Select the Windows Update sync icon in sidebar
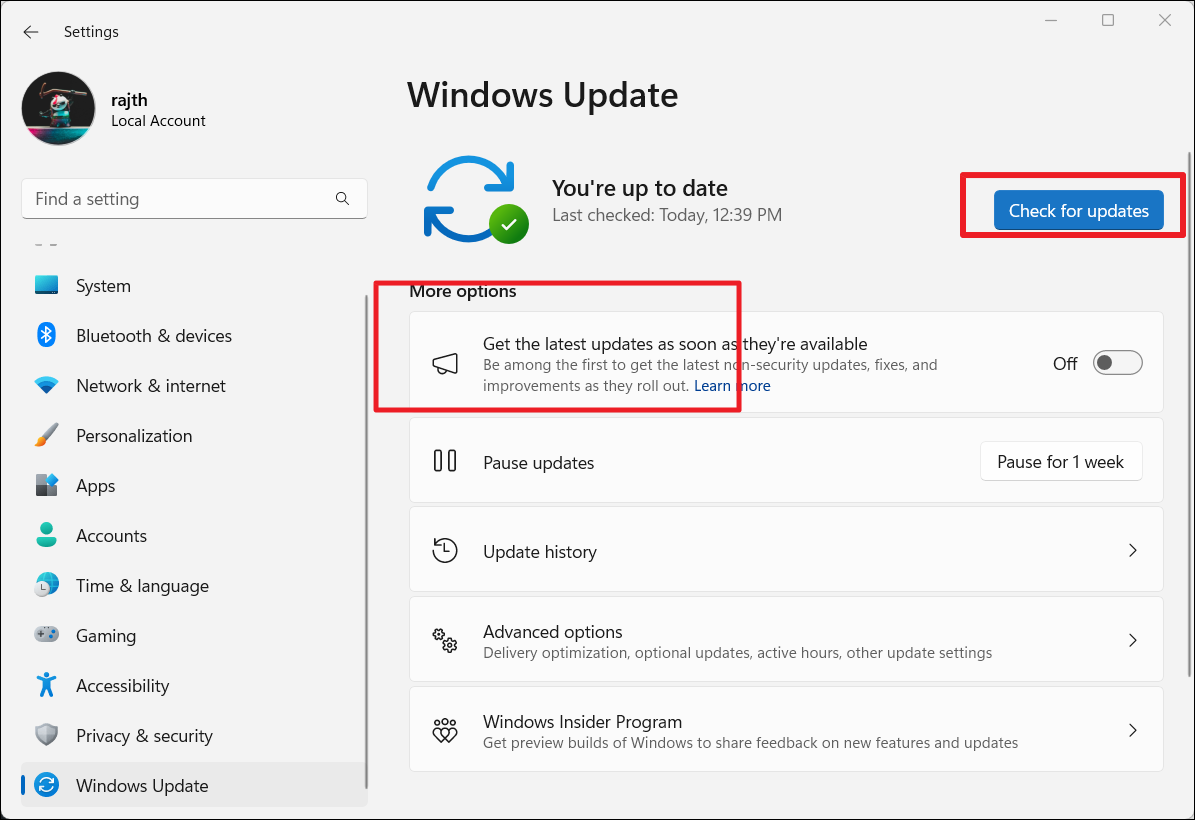Screen dimensions: 1195x820 [x=46, y=785]
